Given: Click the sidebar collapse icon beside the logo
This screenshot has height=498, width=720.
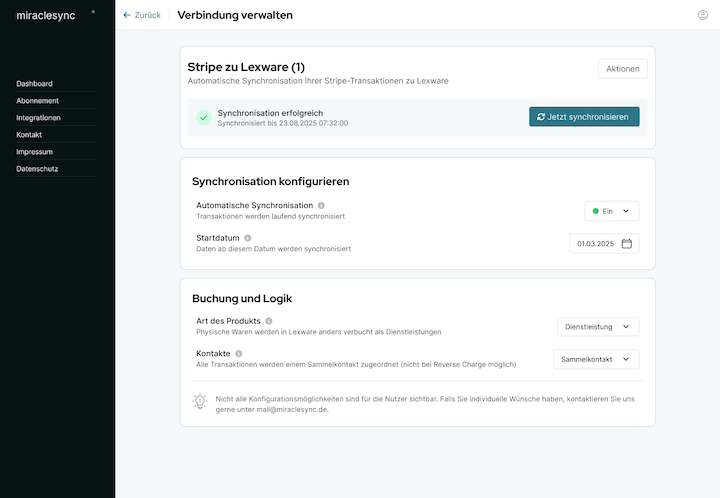Looking at the screenshot, I should point(93,12).
